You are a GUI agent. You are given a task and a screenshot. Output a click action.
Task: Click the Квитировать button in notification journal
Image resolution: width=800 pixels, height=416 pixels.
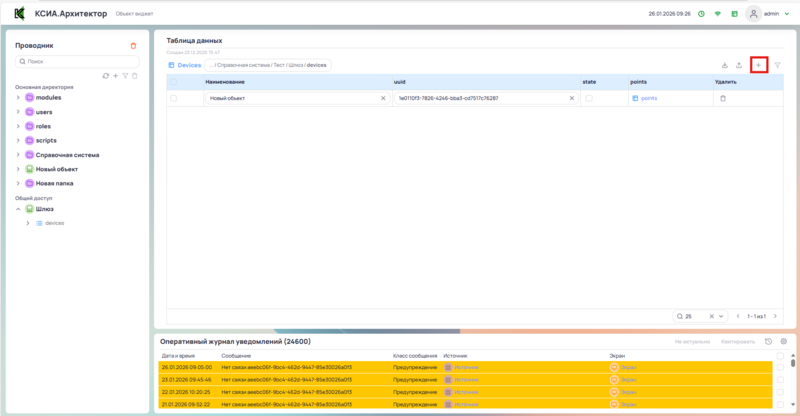(x=738, y=342)
